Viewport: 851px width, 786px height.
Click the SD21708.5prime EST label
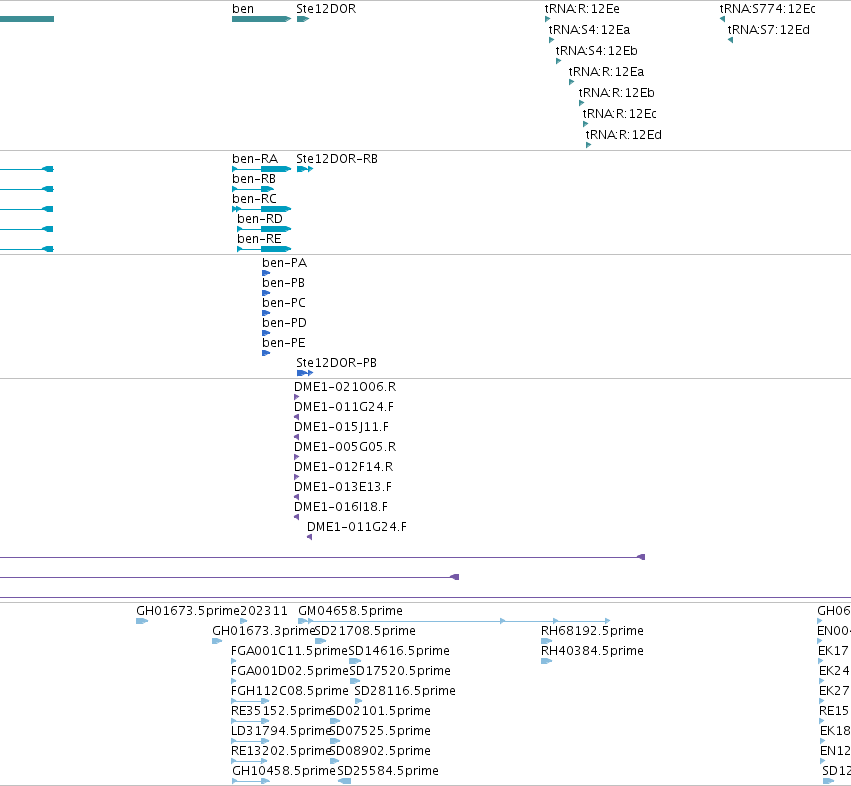(x=365, y=631)
